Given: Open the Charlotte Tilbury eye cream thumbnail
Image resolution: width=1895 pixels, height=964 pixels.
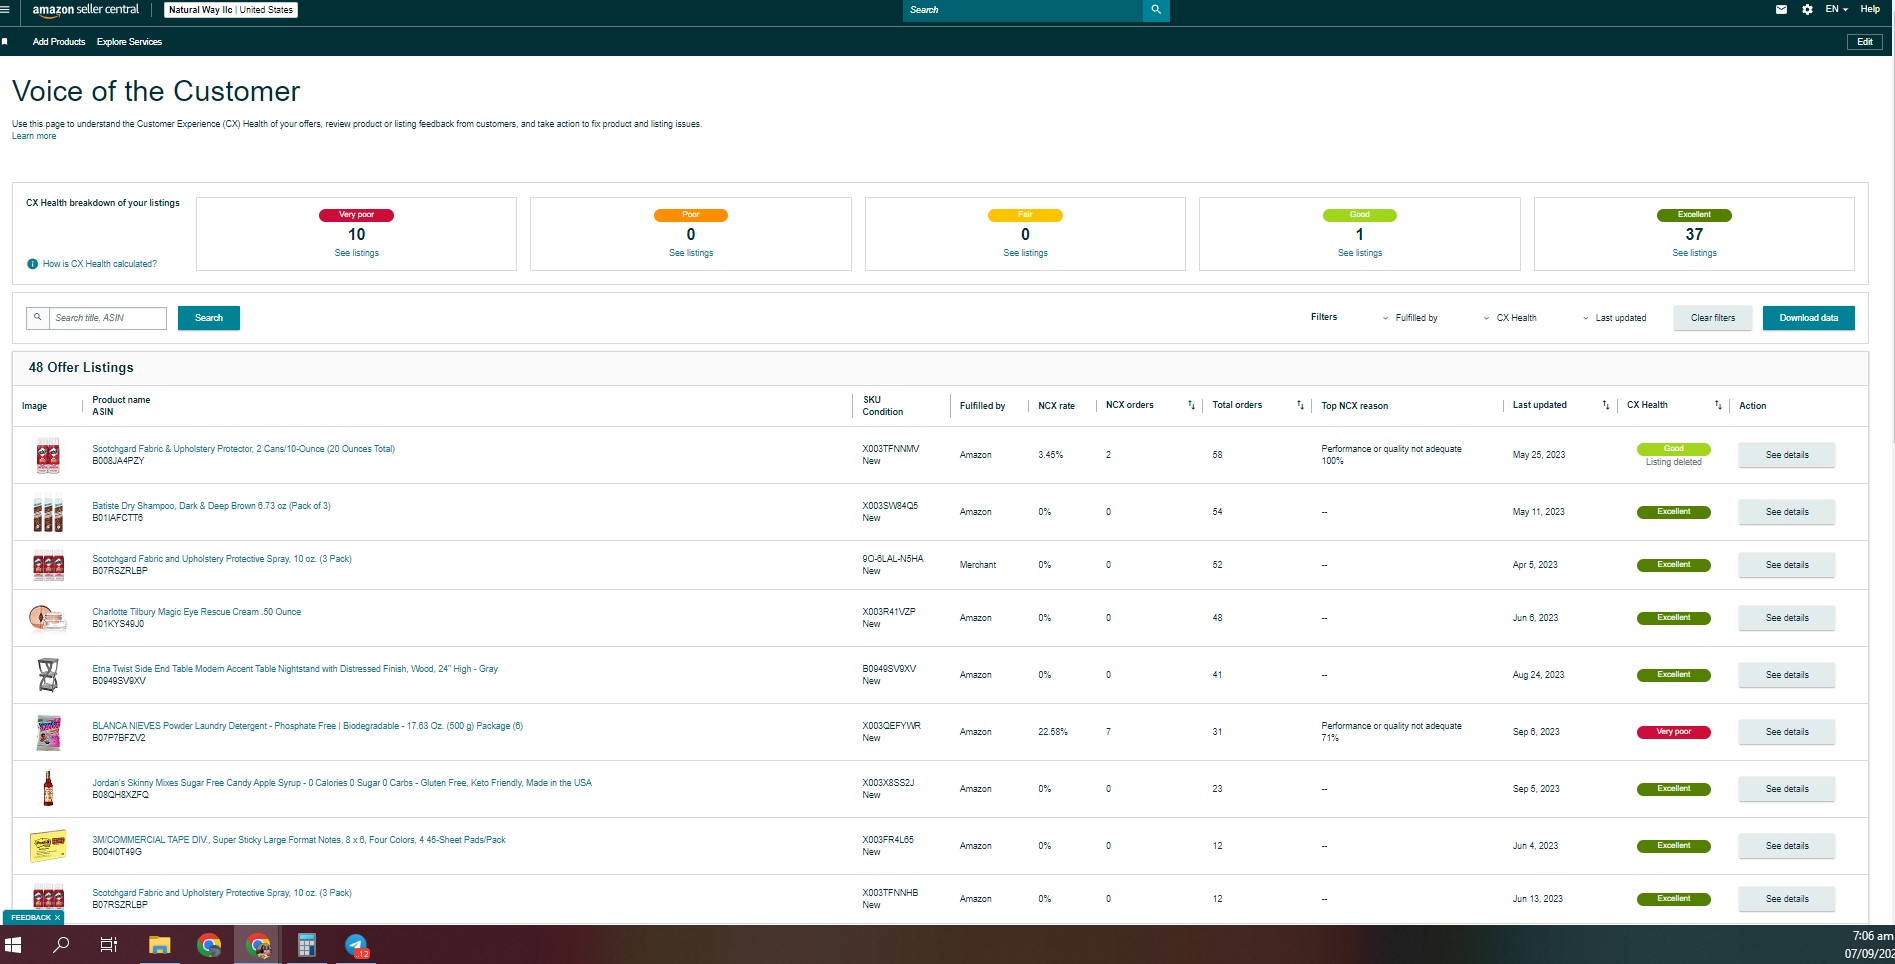Looking at the screenshot, I should tap(48, 619).
